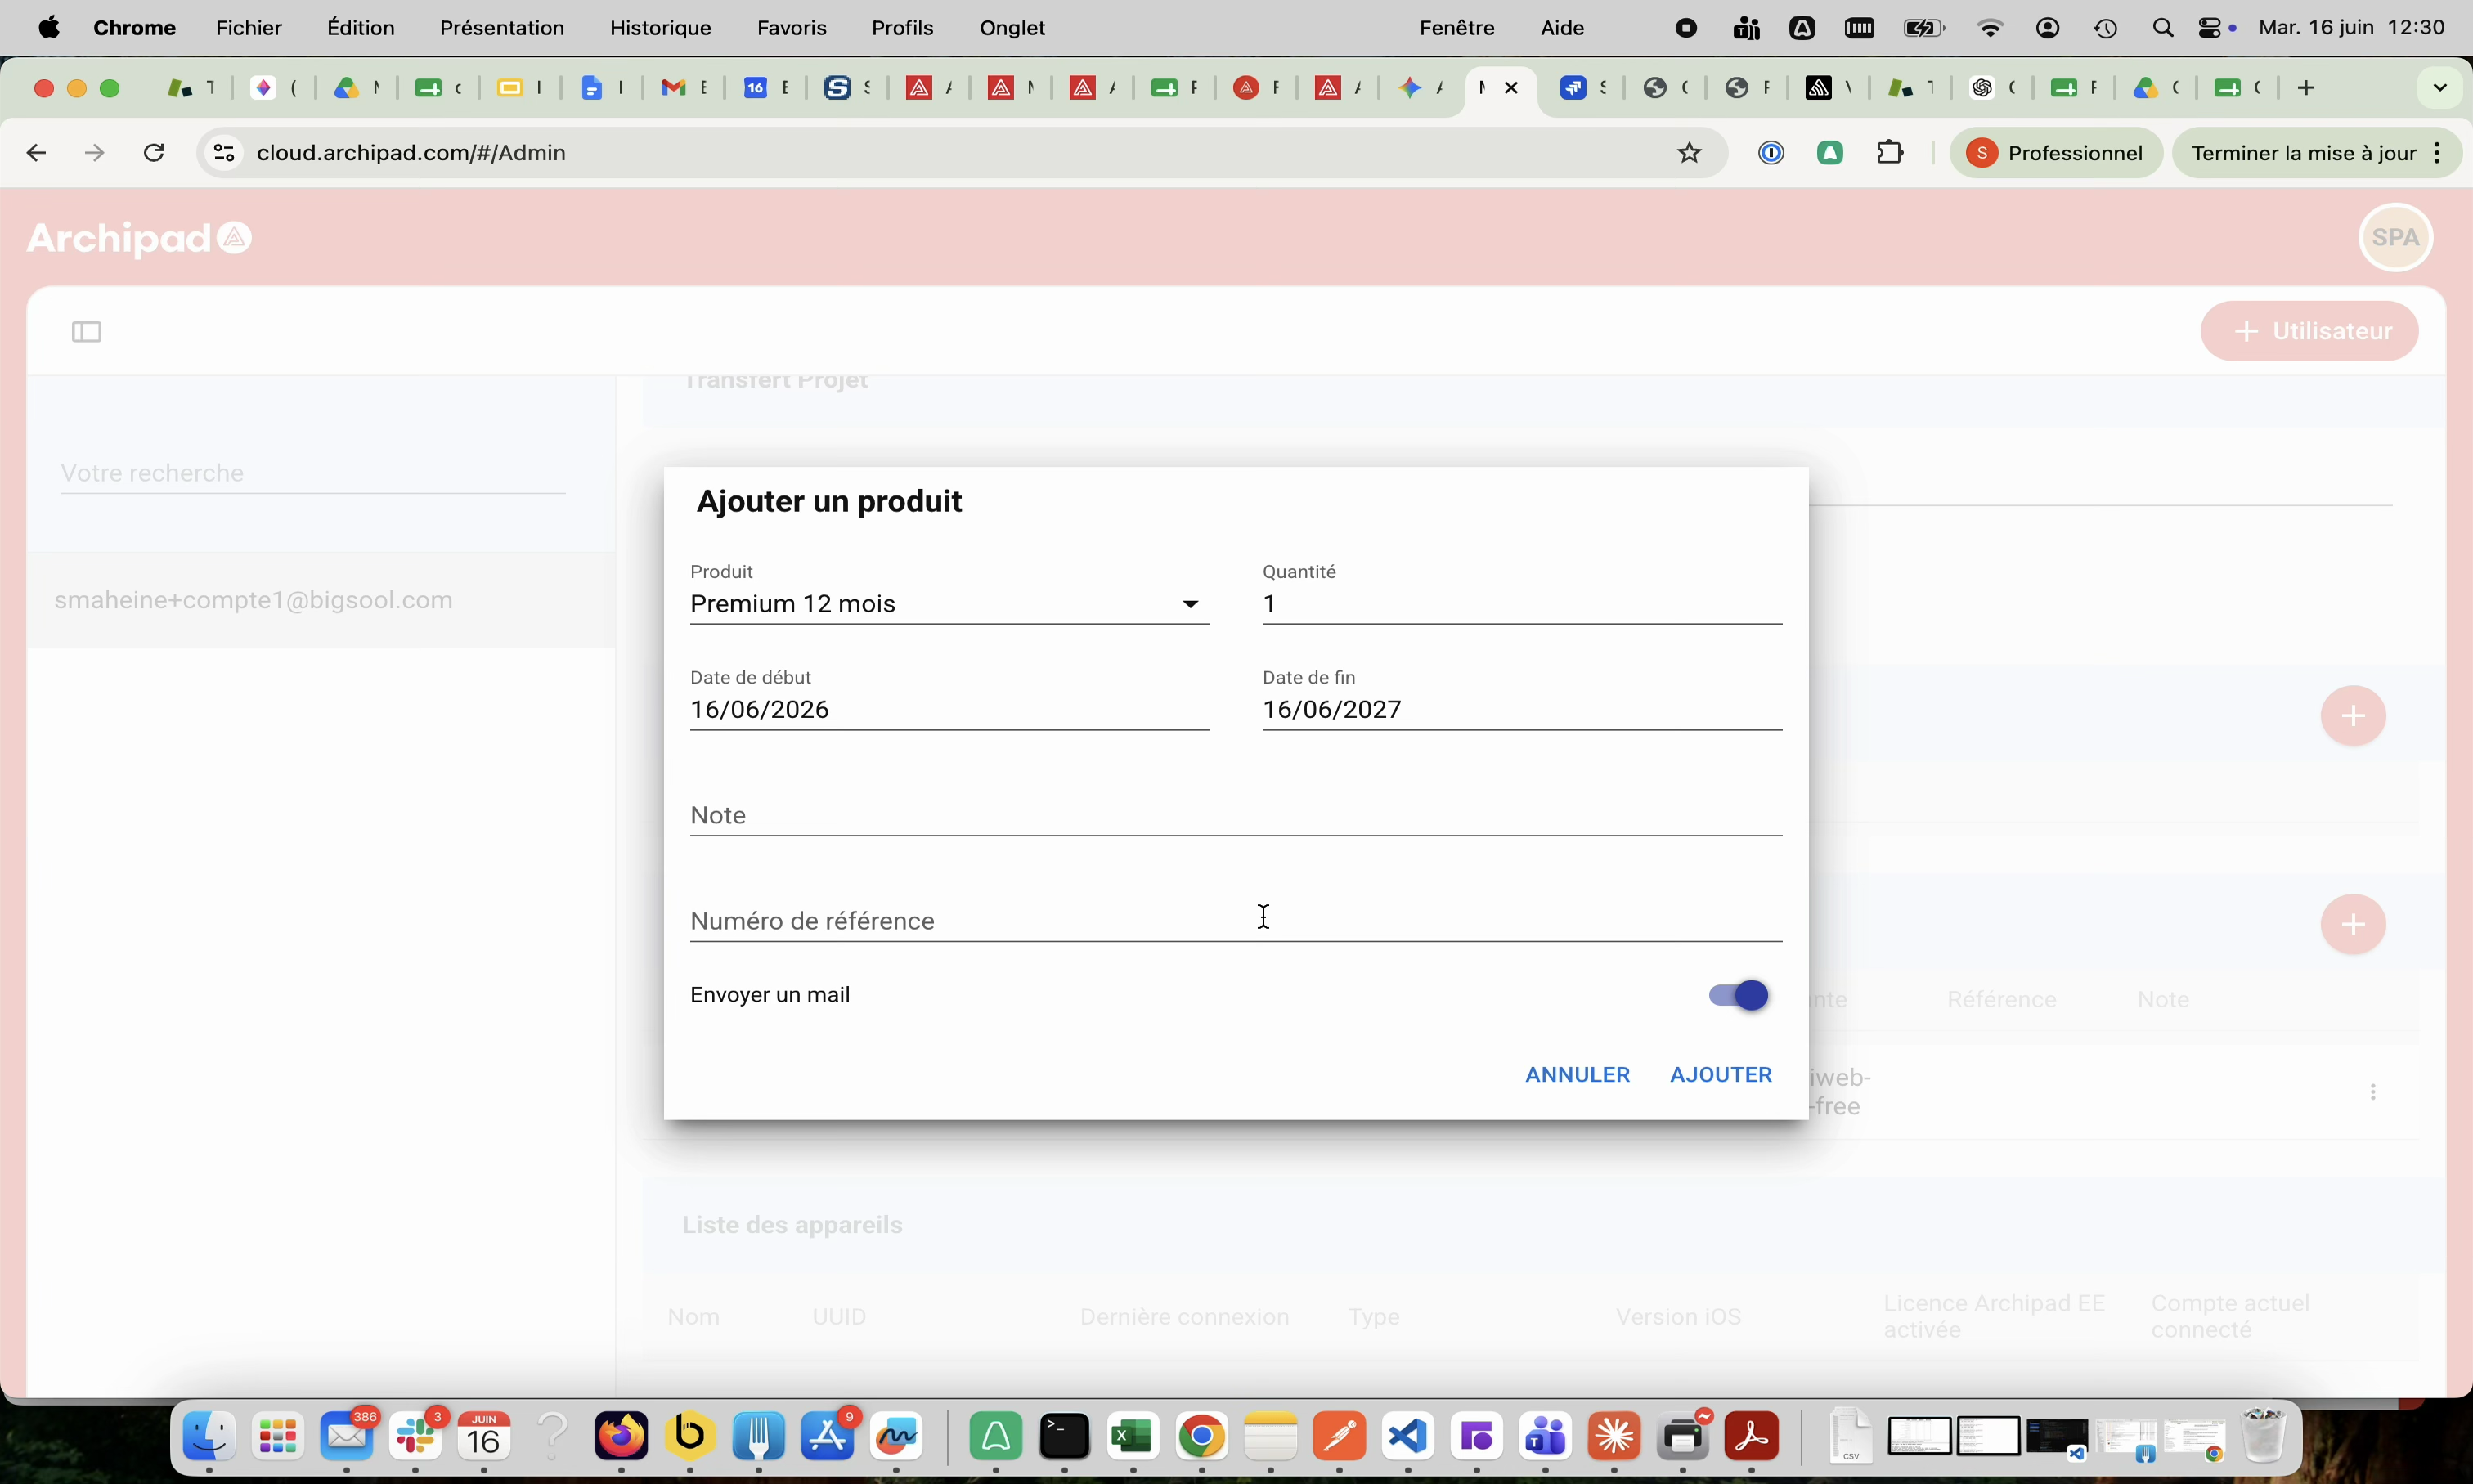Click the Archipad logo

[x=139, y=238]
